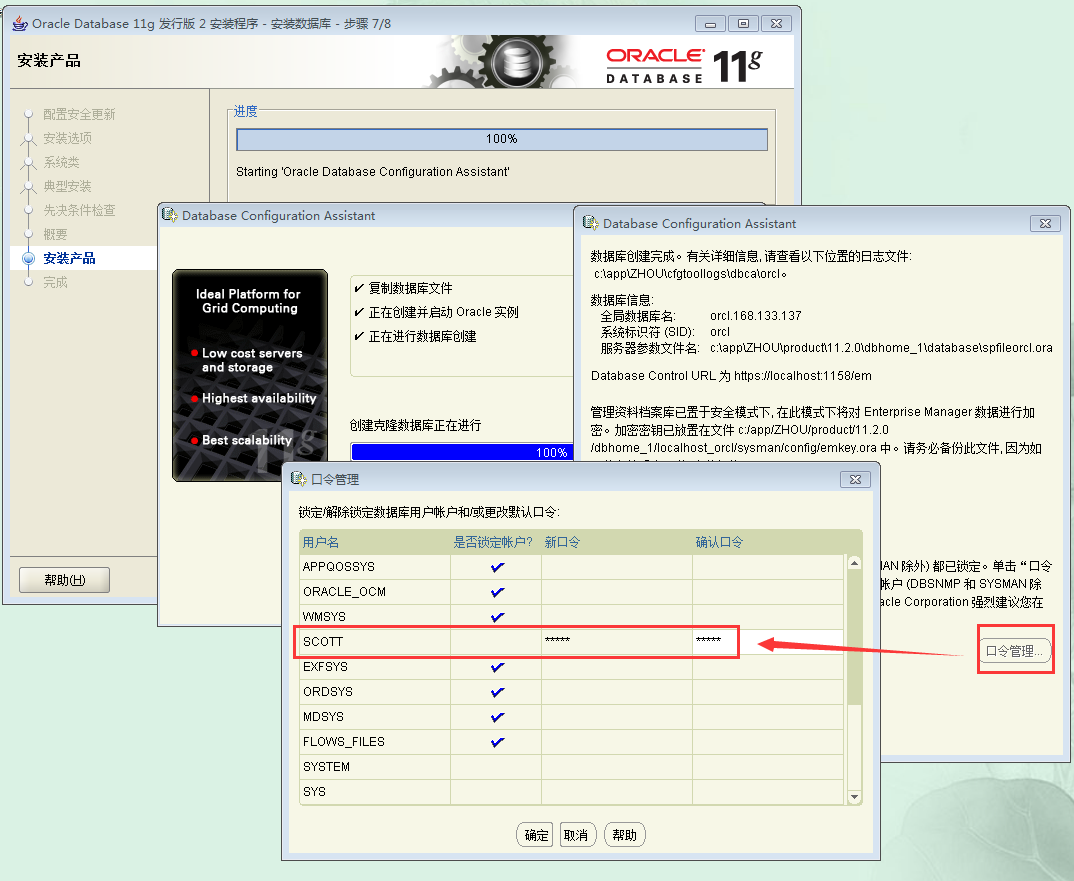Click the clone database blue progress bar
1074x881 pixels.
[x=462, y=452]
